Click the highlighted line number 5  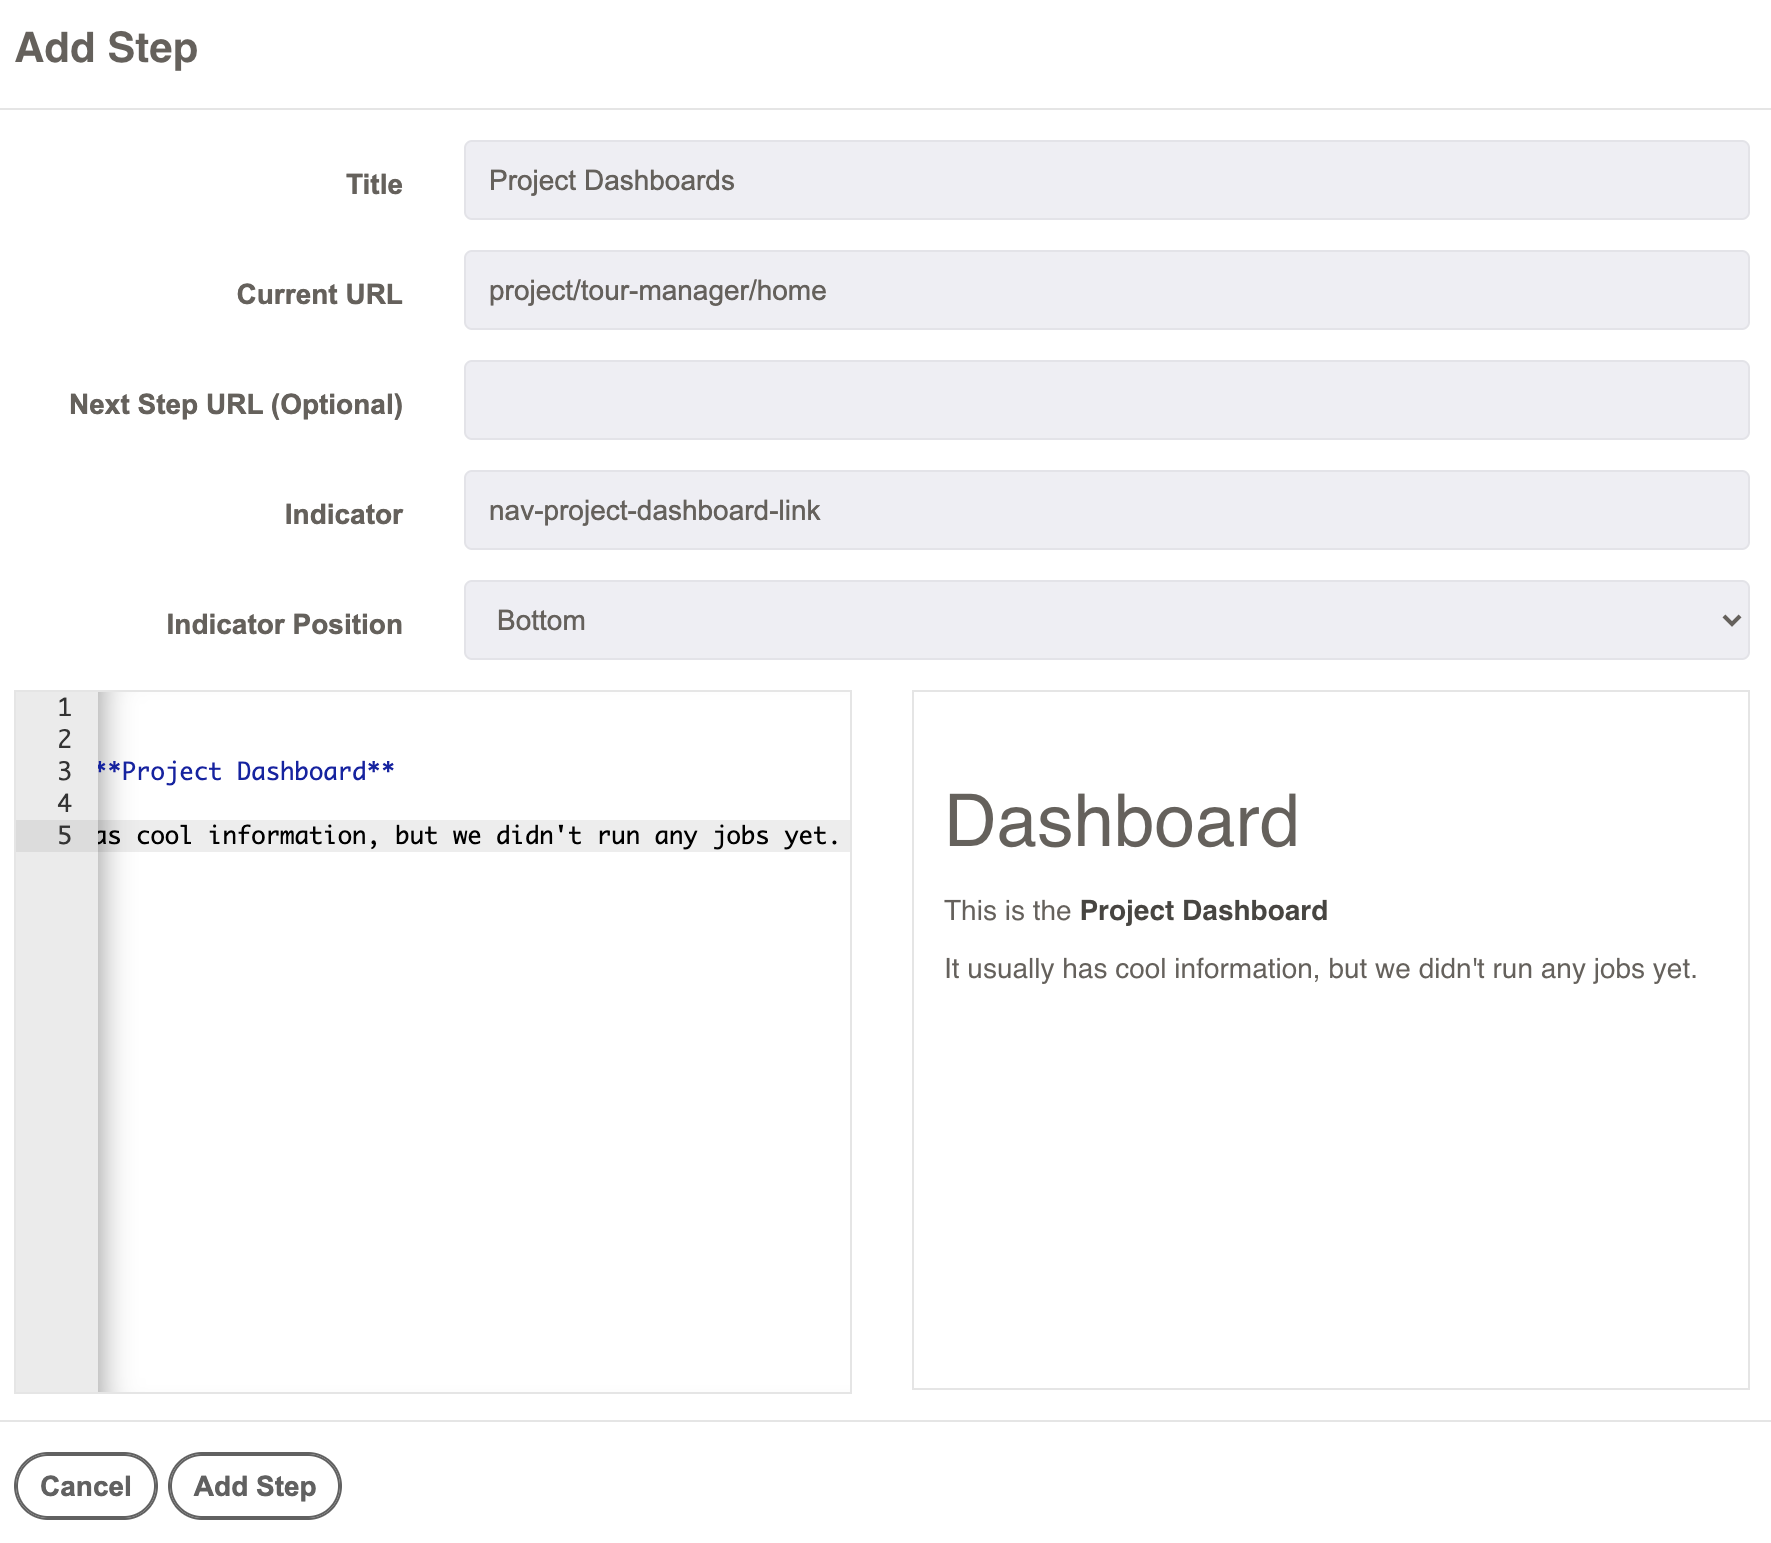[x=64, y=836]
